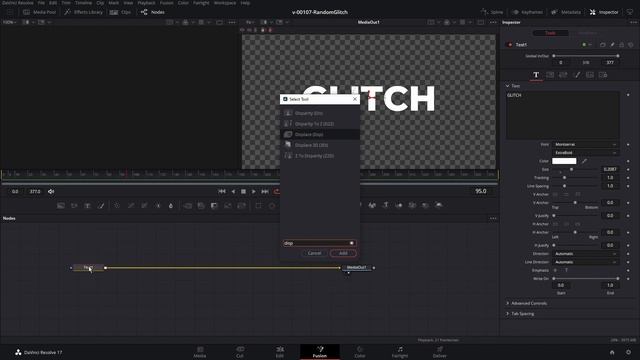Mute audio with speaker icon
This screenshot has height=360, width=640.
[x=51, y=191]
